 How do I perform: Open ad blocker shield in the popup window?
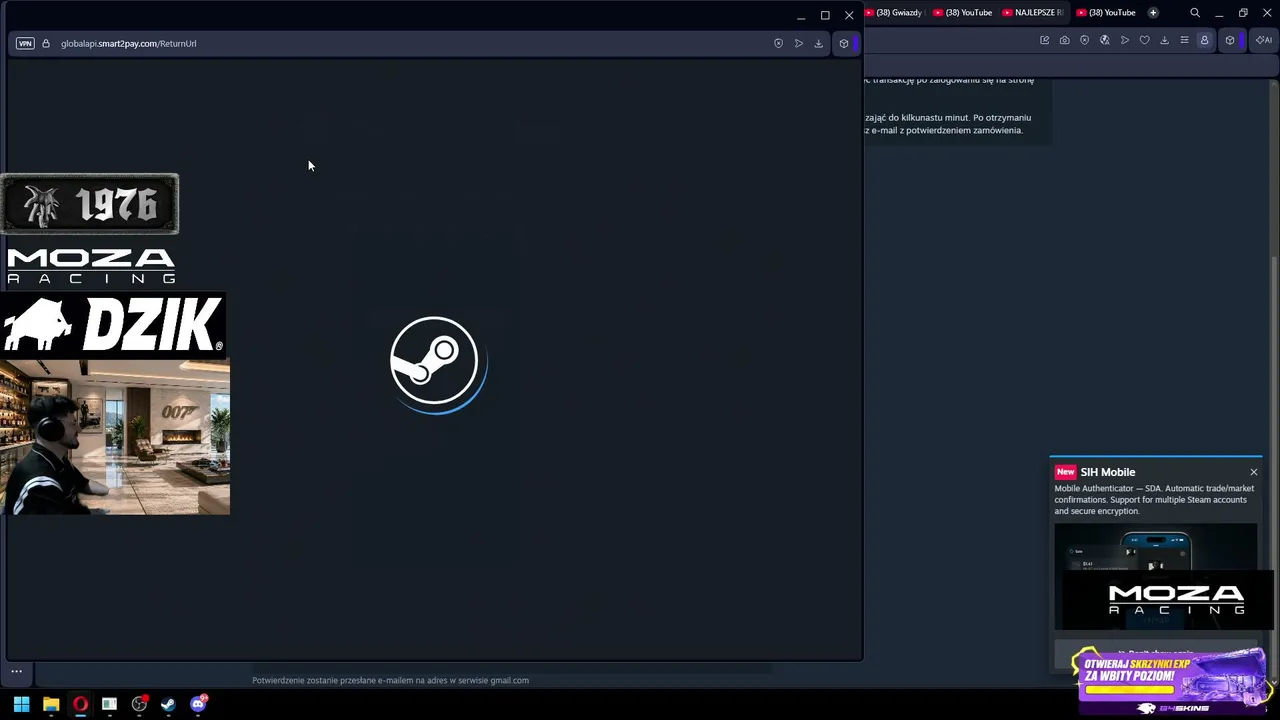(778, 44)
